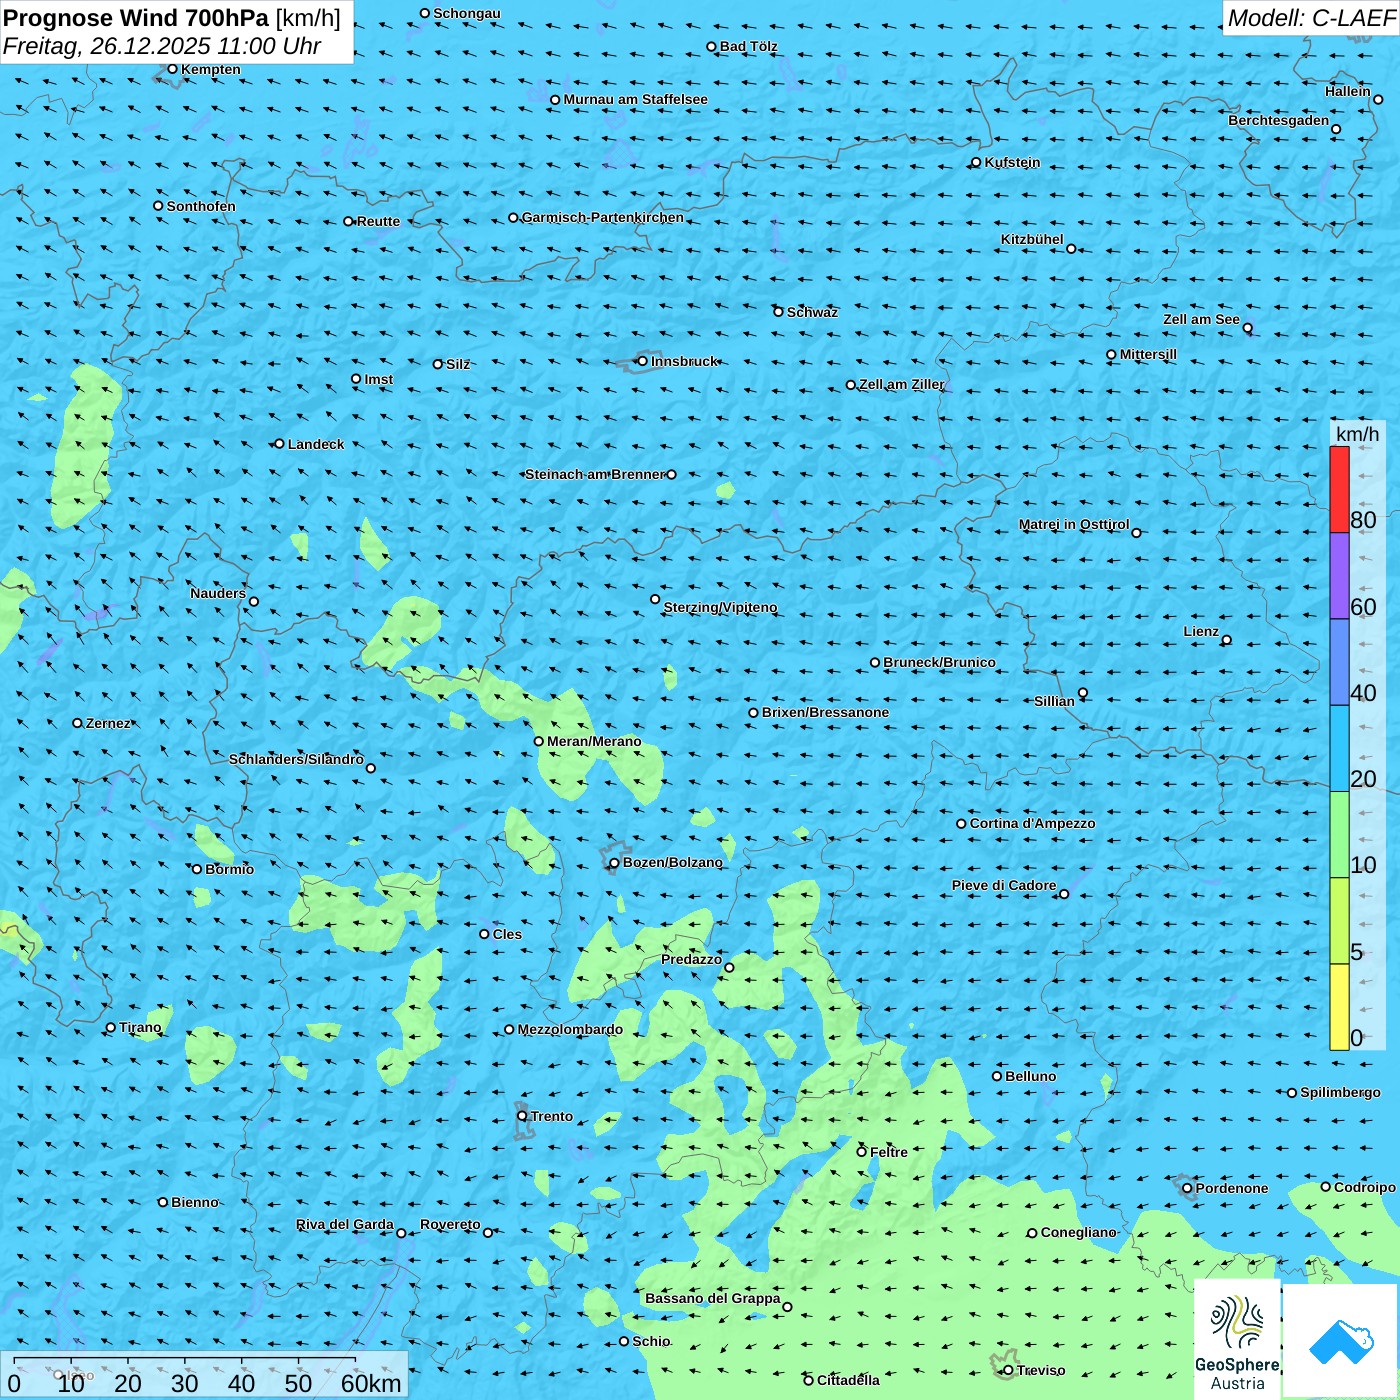1400x1400 pixels.
Task: Click the 'km/h' legend heading
Action: point(1358,434)
